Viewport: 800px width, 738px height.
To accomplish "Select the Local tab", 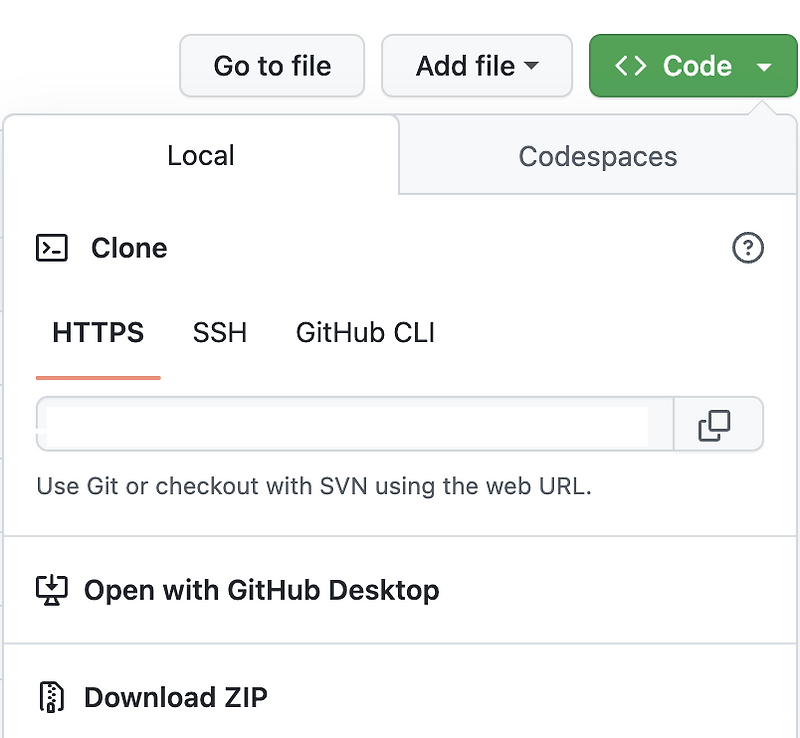I will (200, 155).
